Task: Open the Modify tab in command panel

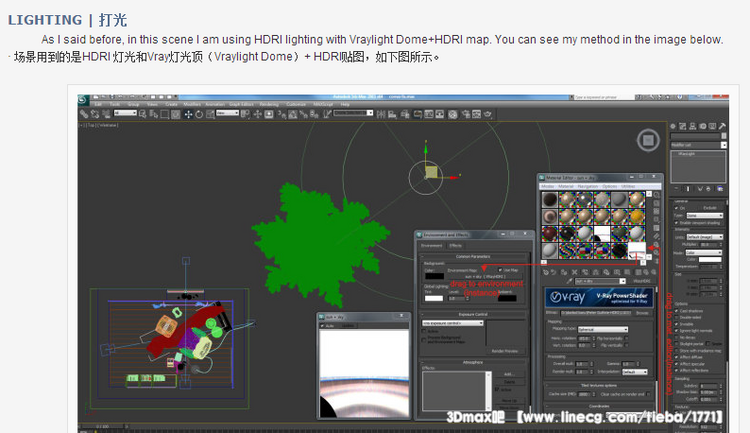Action: (x=683, y=126)
